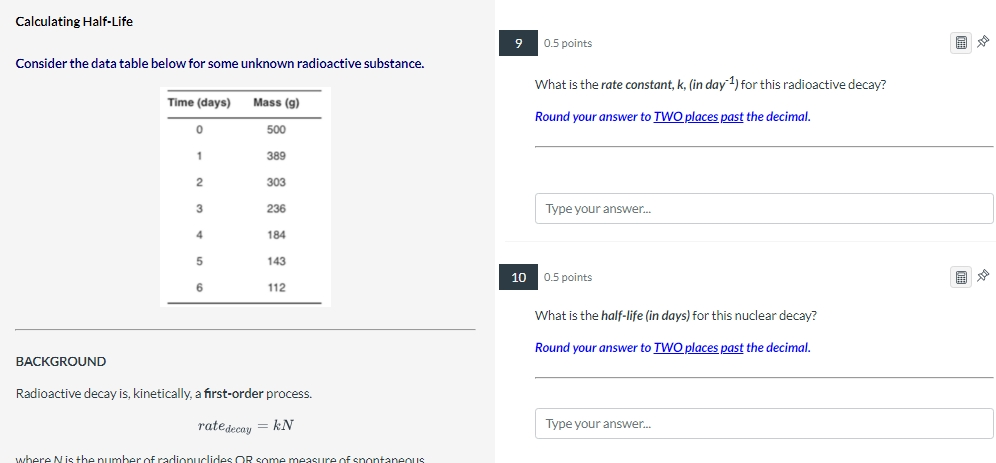Select question number 9 badge

point(518,43)
